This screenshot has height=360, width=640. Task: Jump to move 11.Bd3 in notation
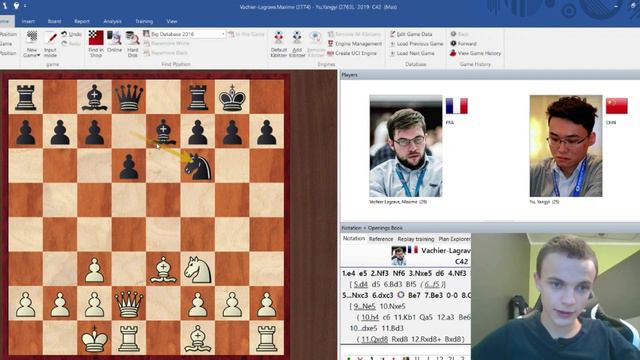click(392, 328)
